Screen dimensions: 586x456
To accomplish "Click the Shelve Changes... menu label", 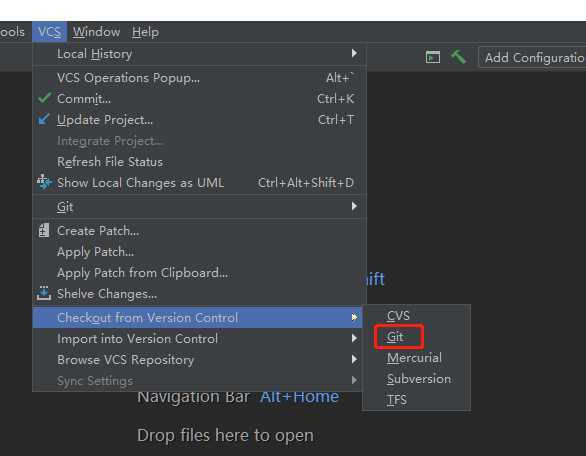I will point(107,294).
